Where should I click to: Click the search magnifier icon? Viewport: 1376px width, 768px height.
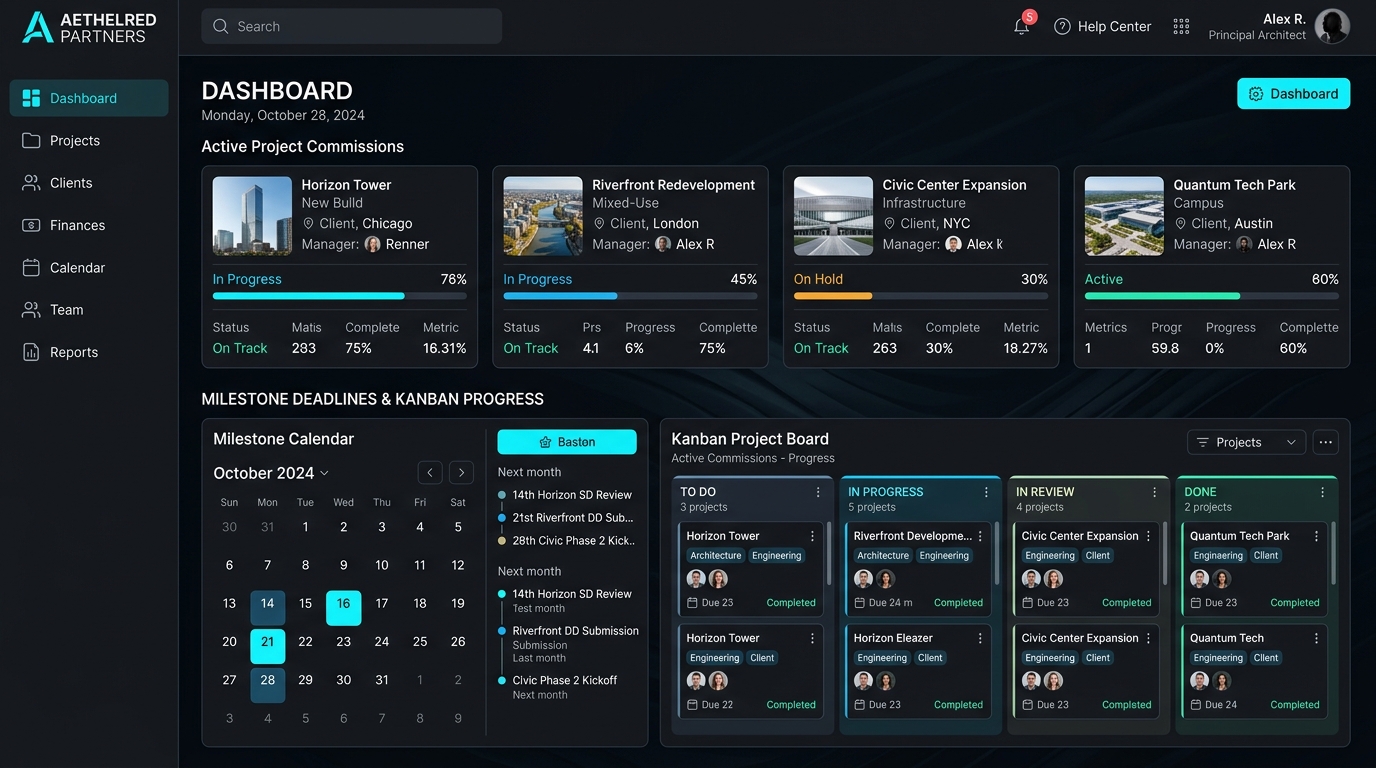[221, 27]
